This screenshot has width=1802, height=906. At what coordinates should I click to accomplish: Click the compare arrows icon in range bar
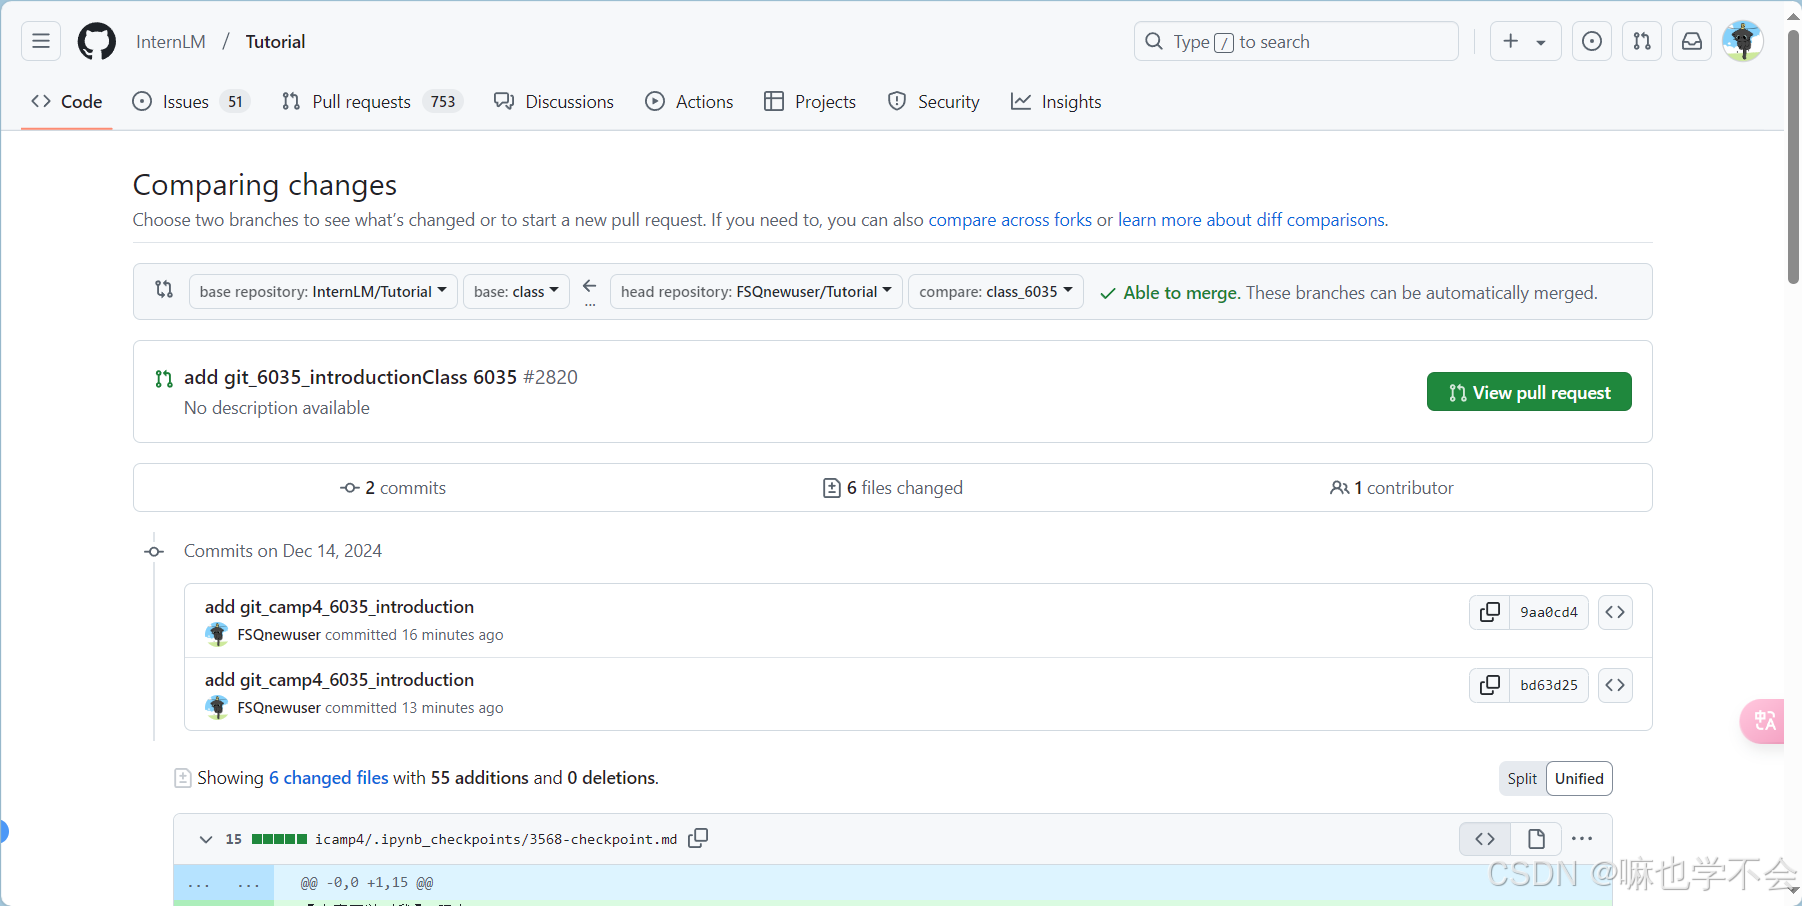click(x=164, y=290)
